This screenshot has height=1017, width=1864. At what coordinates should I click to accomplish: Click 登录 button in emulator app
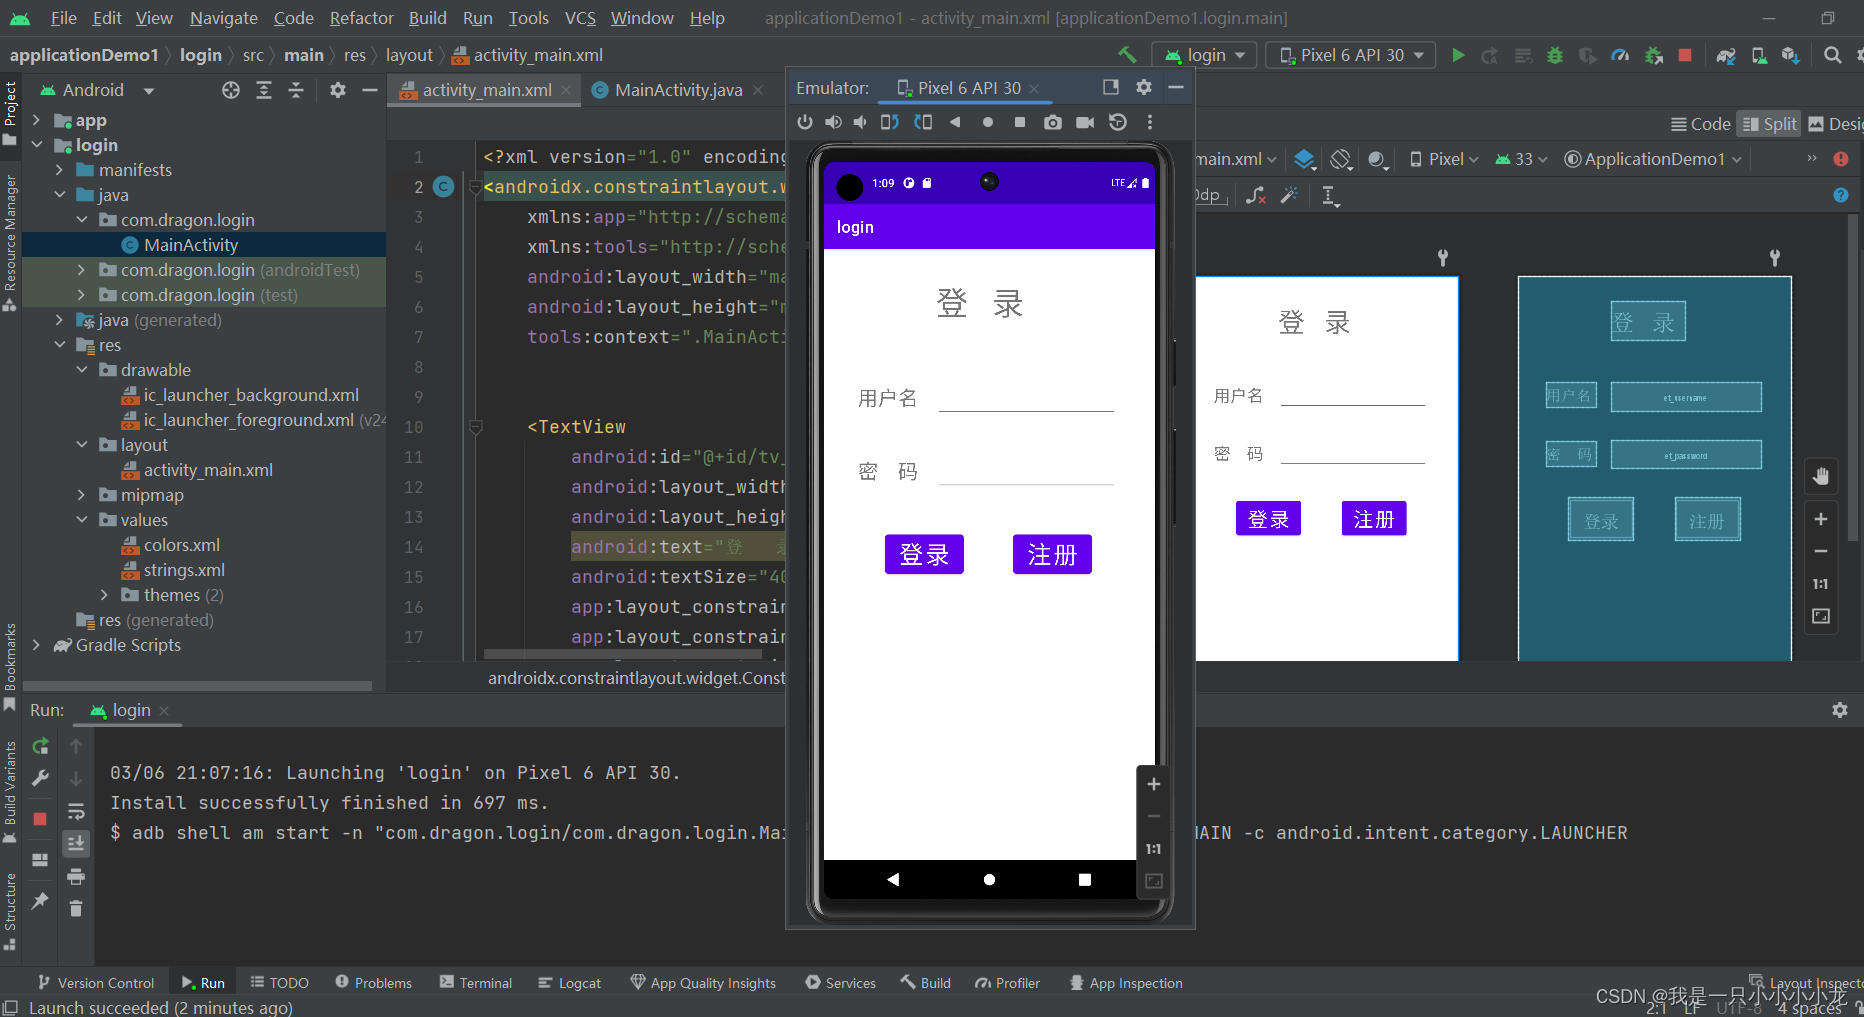click(x=924, y=554)
